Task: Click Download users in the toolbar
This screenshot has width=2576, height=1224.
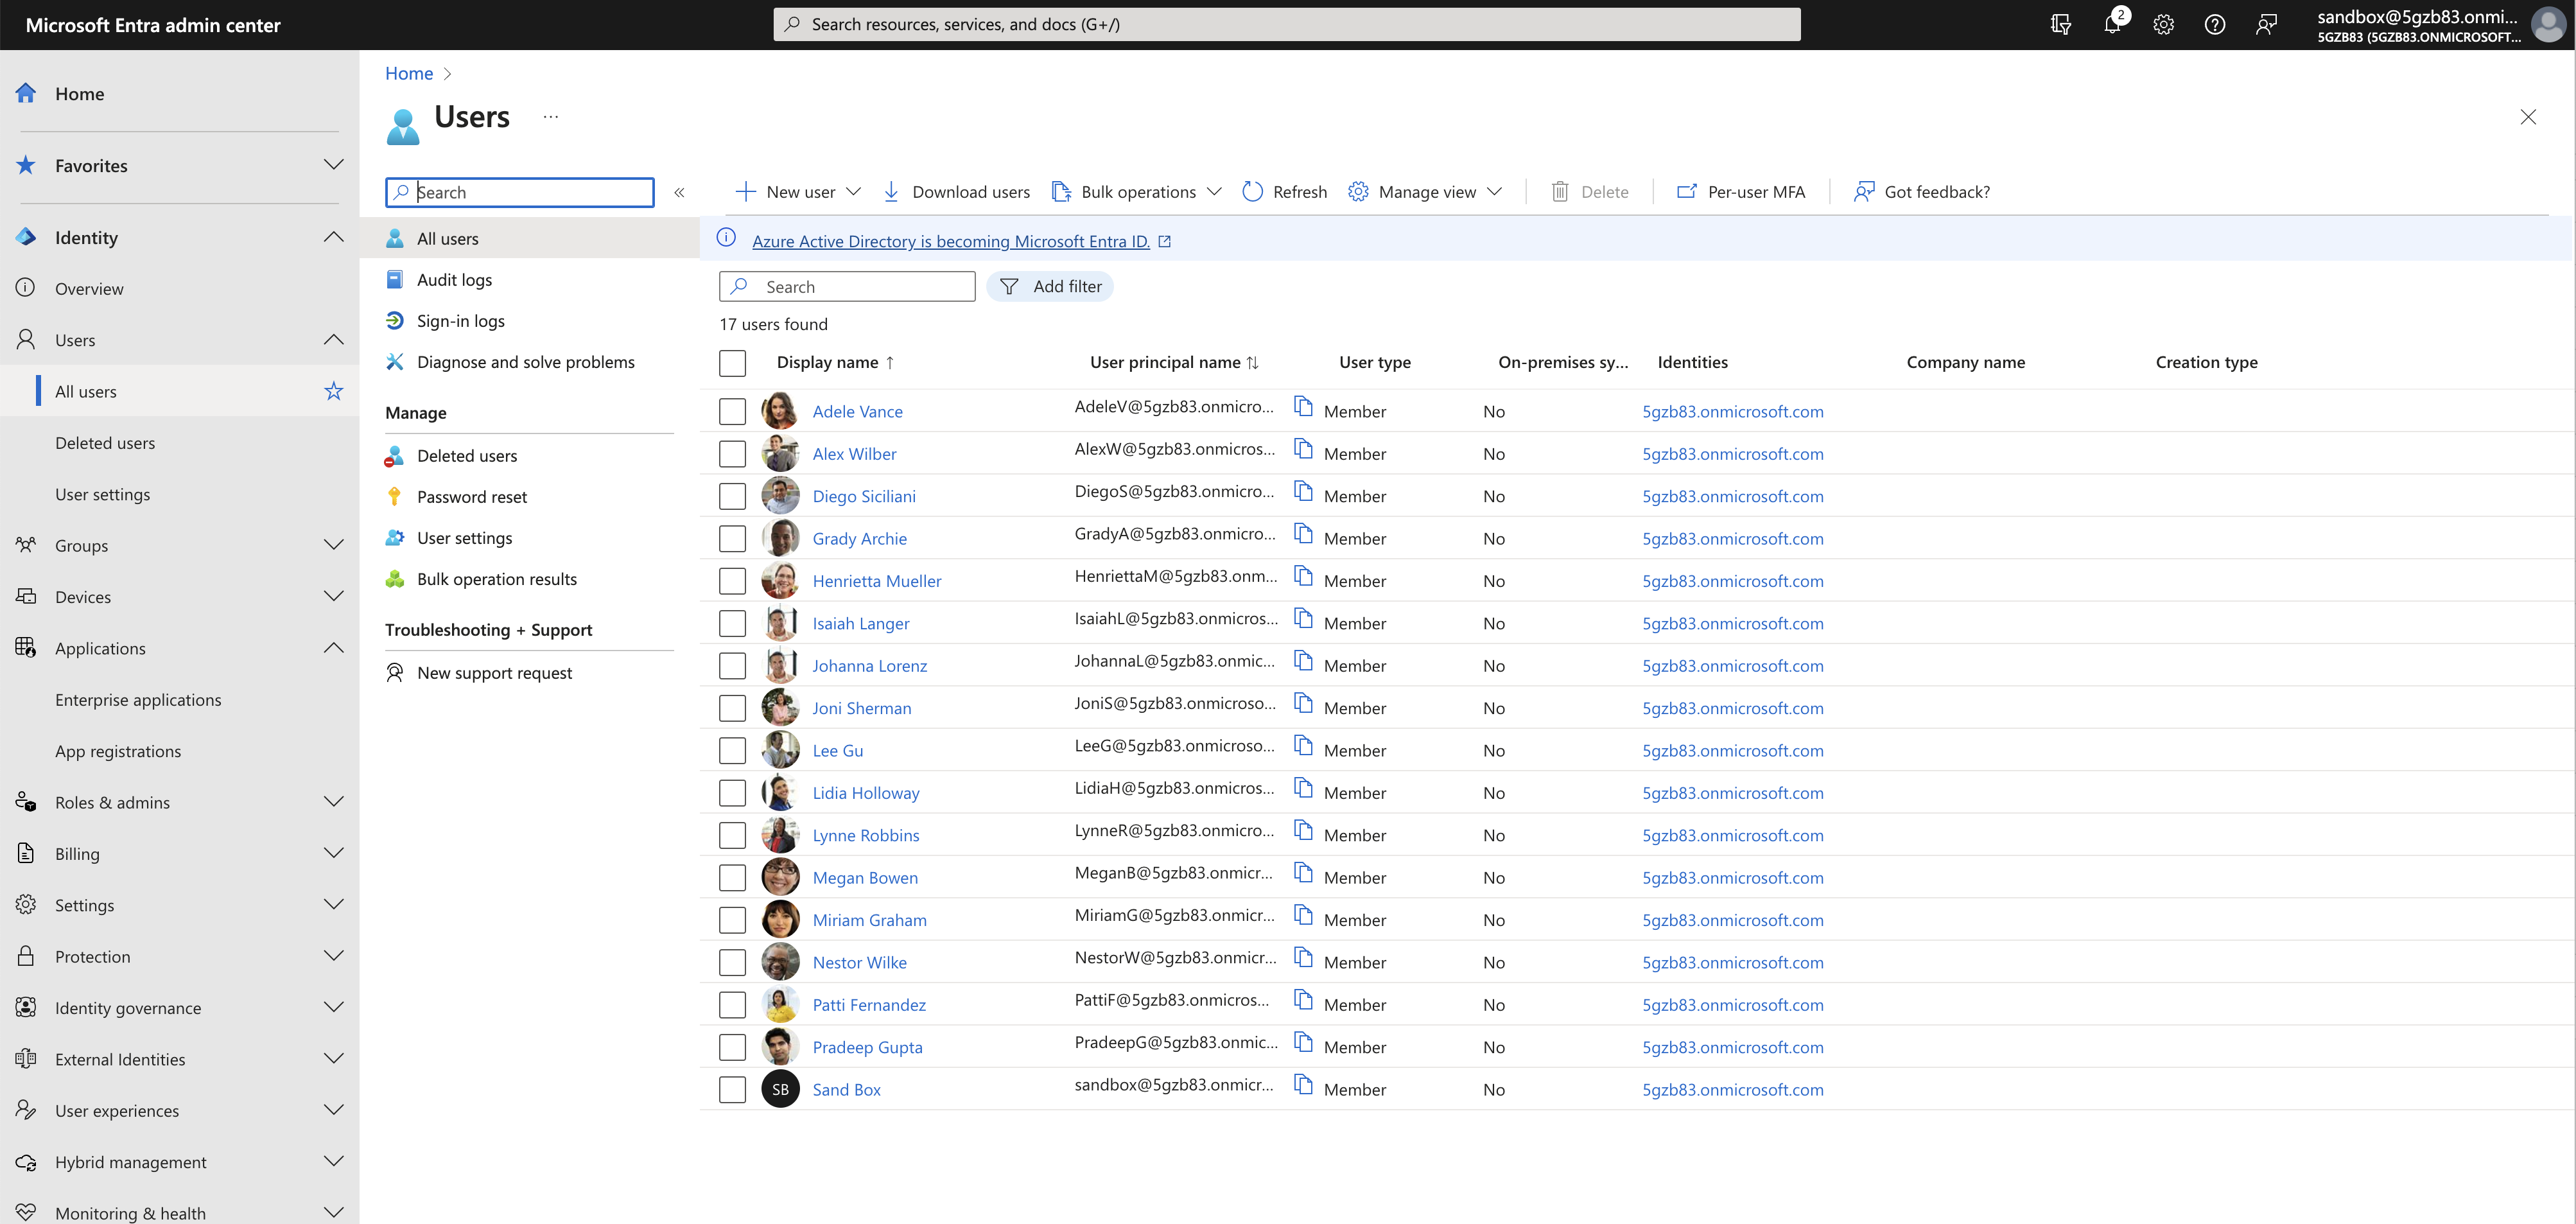Action: pos(956,192)
